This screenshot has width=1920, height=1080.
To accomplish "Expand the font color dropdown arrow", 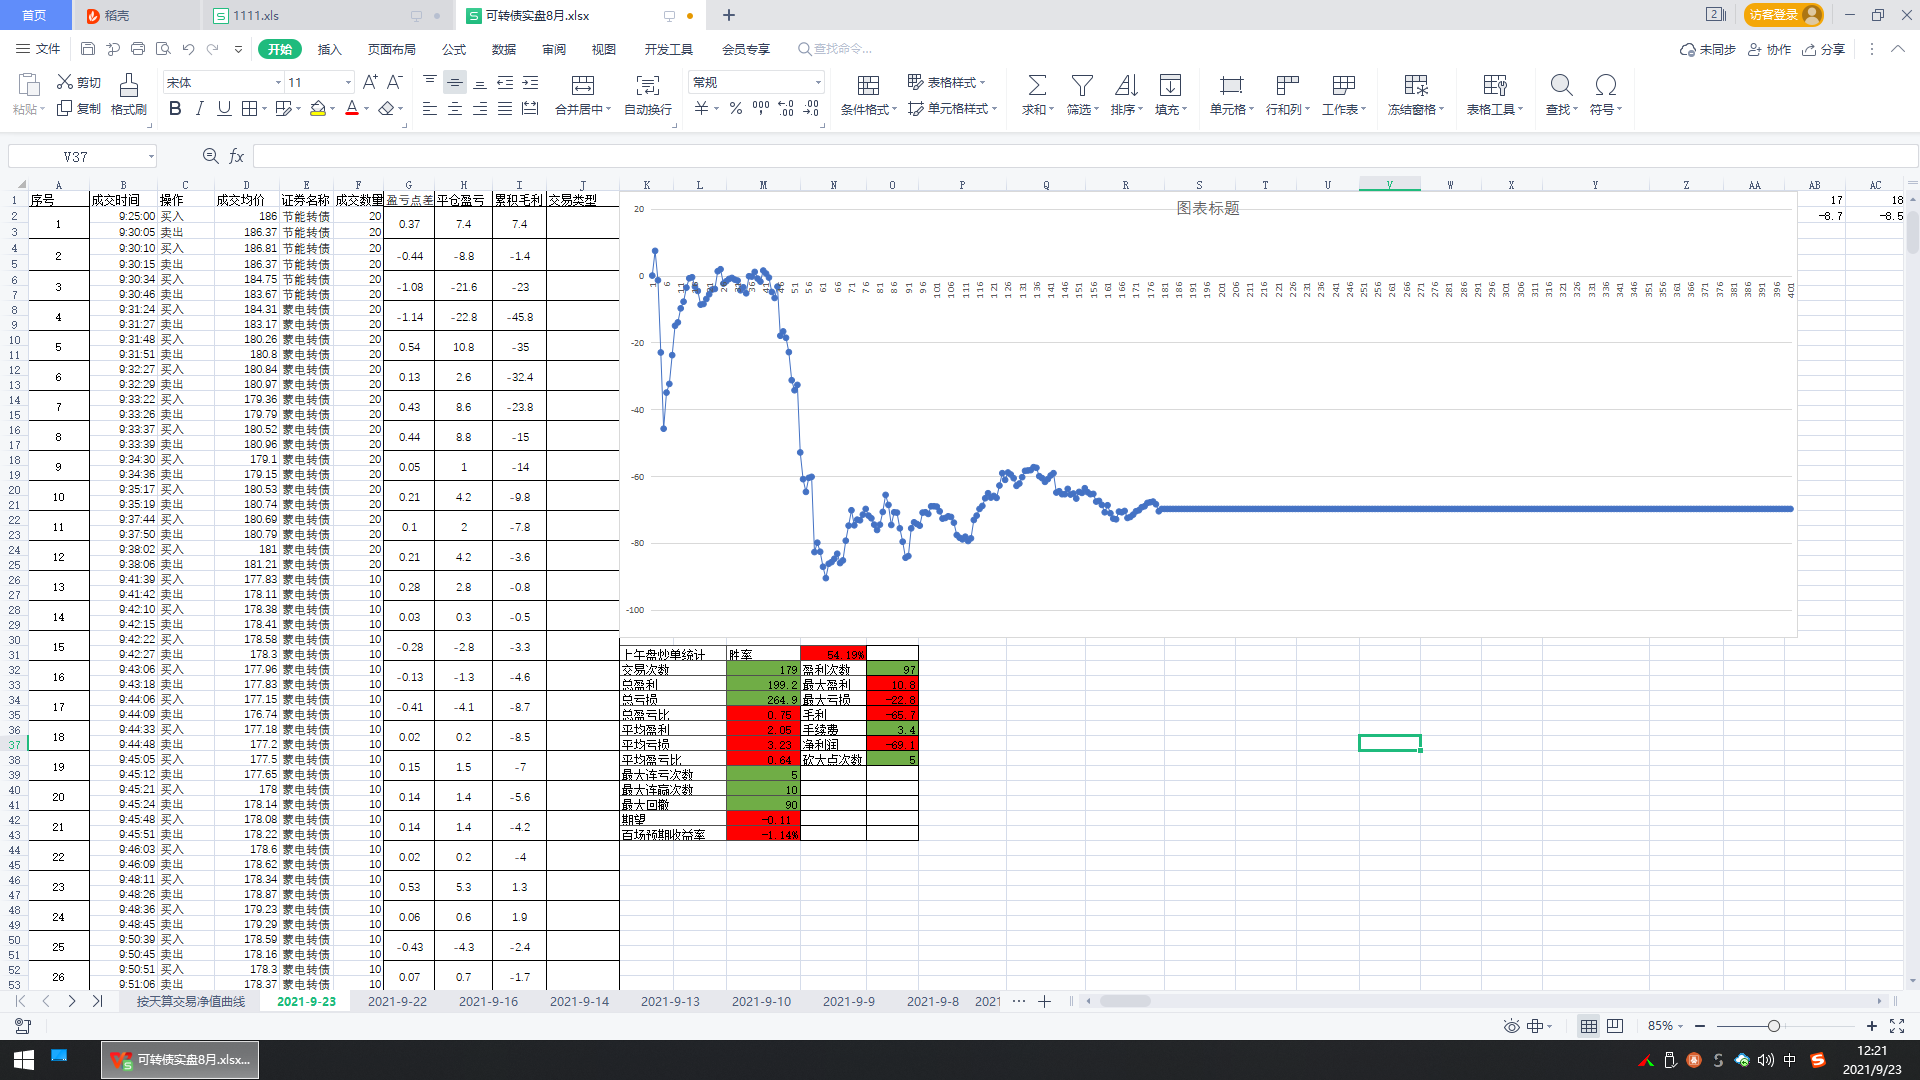I will coord(367,108).
